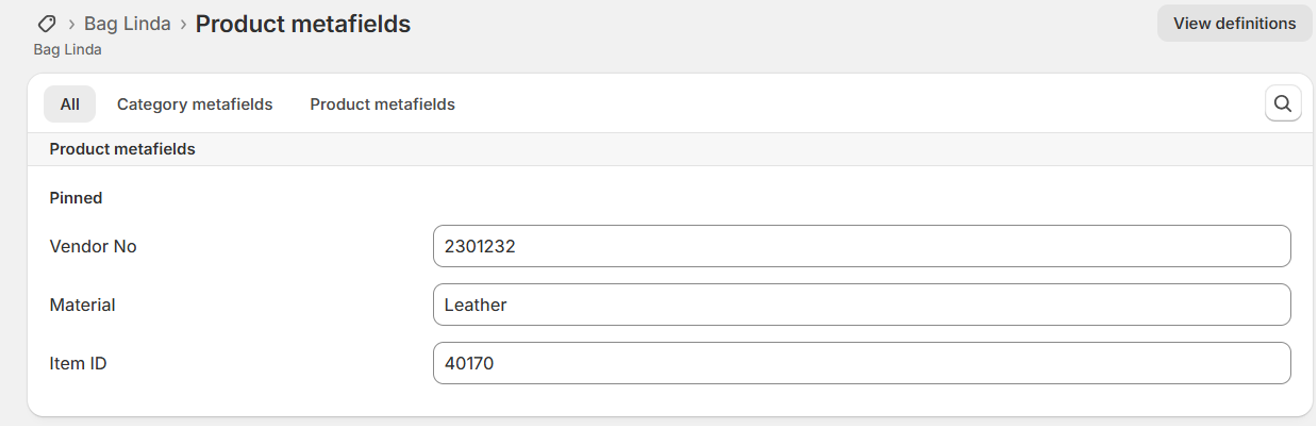The height and width of the screenshot is (426, 1316).
Task: Focus the Vendor No input field
Action: coord(861,246)
